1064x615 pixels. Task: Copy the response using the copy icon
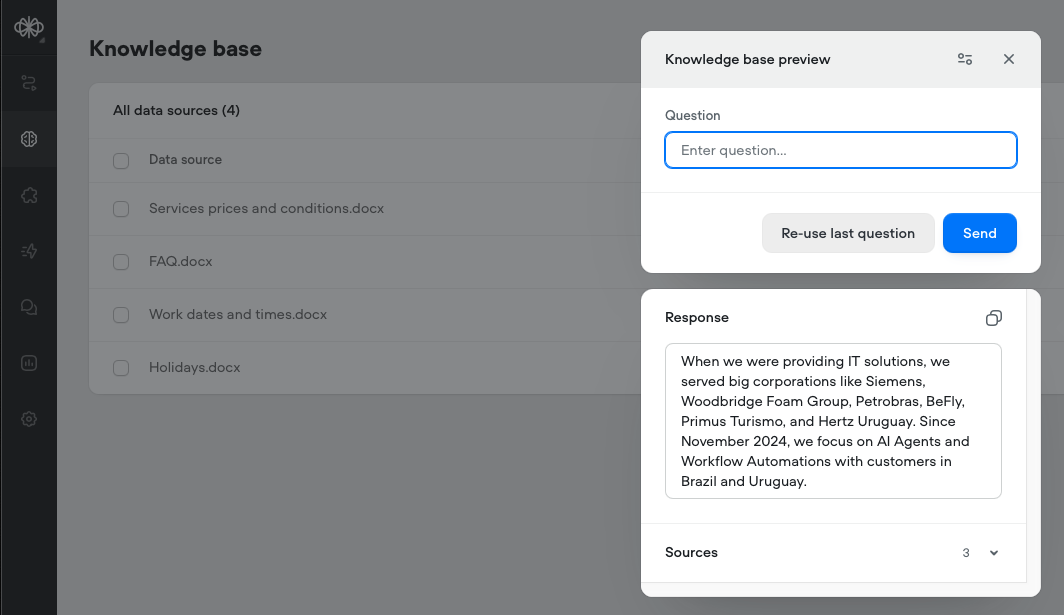[x=993, y=318]
